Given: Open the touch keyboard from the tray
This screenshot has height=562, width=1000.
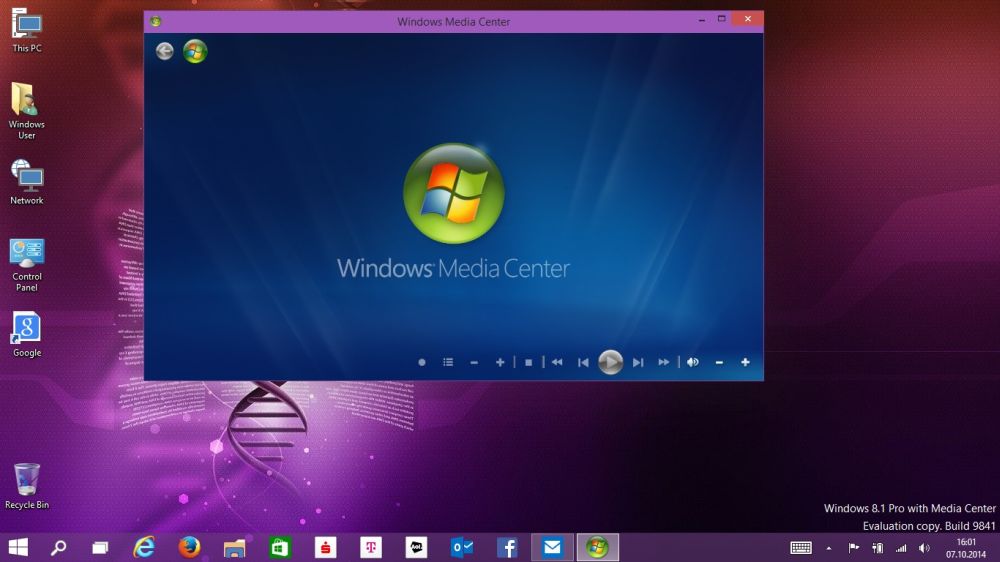Looking at the screenshot, I should [x=801, y=547].
